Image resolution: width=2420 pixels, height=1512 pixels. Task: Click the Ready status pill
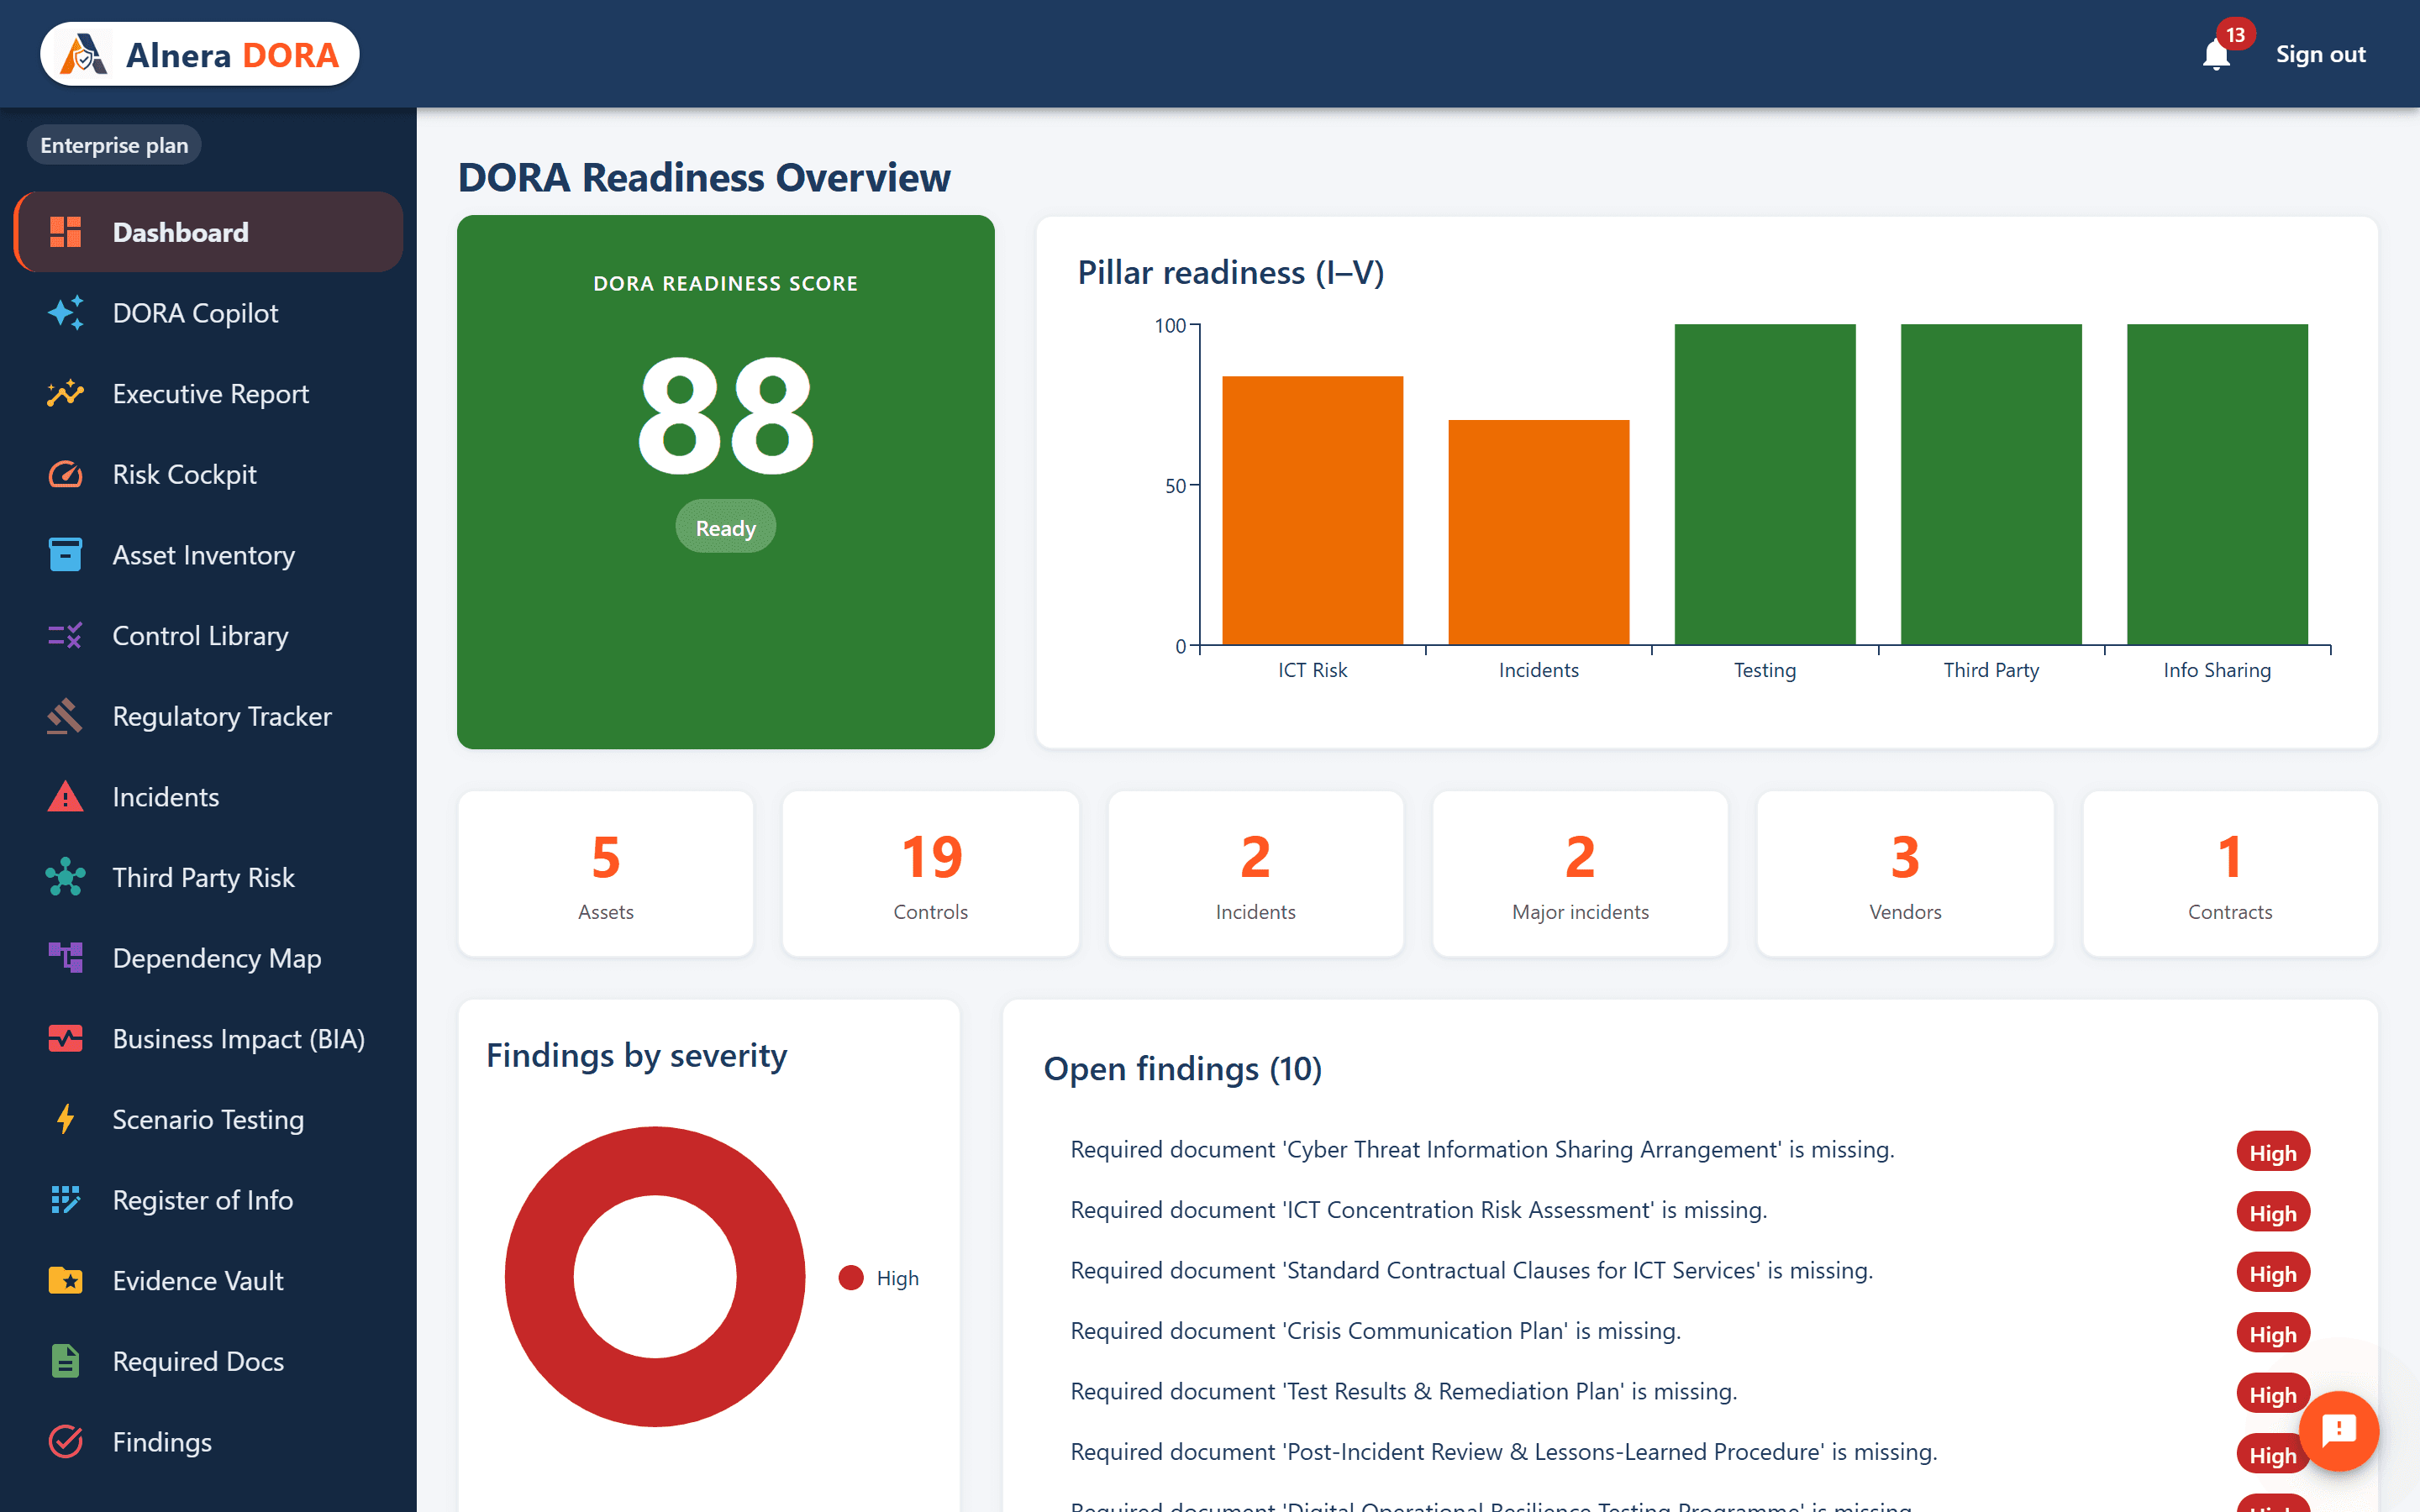pos(725,527)
